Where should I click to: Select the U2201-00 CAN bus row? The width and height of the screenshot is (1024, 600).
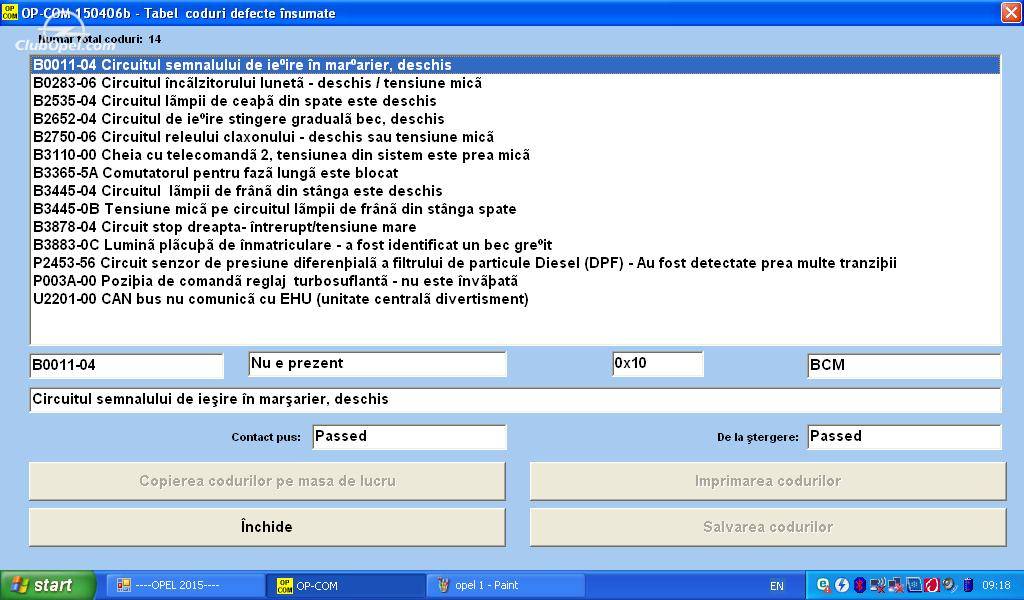[x=515, y=299]
